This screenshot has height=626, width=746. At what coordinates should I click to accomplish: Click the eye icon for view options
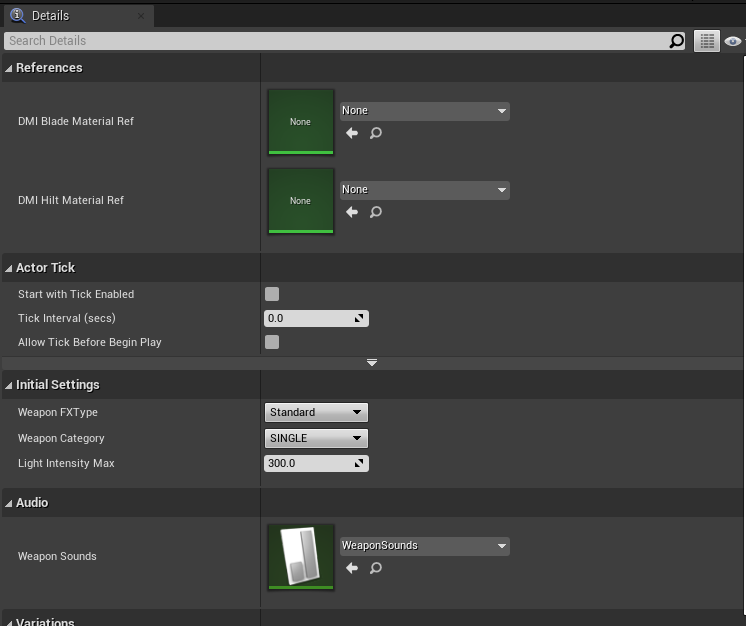point(733,41)
